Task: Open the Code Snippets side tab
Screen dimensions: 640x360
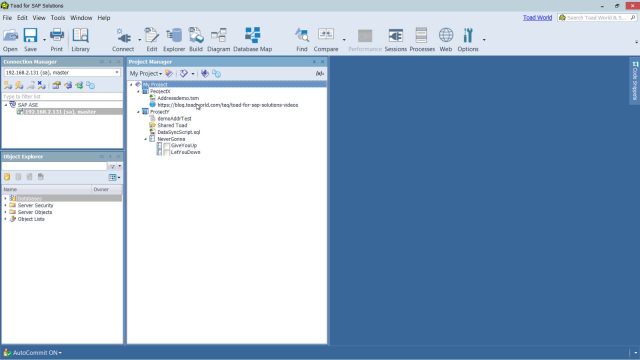Action: [x=635, y=80]
